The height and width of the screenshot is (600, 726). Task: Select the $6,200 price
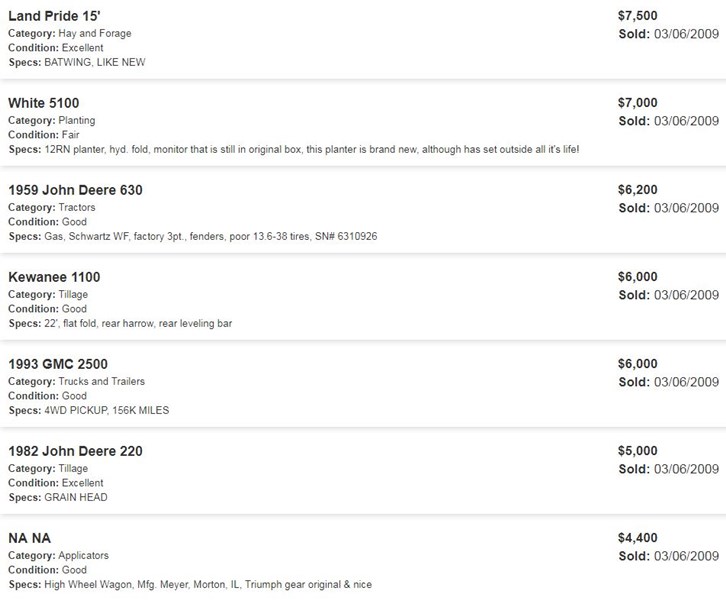[638, 190]
